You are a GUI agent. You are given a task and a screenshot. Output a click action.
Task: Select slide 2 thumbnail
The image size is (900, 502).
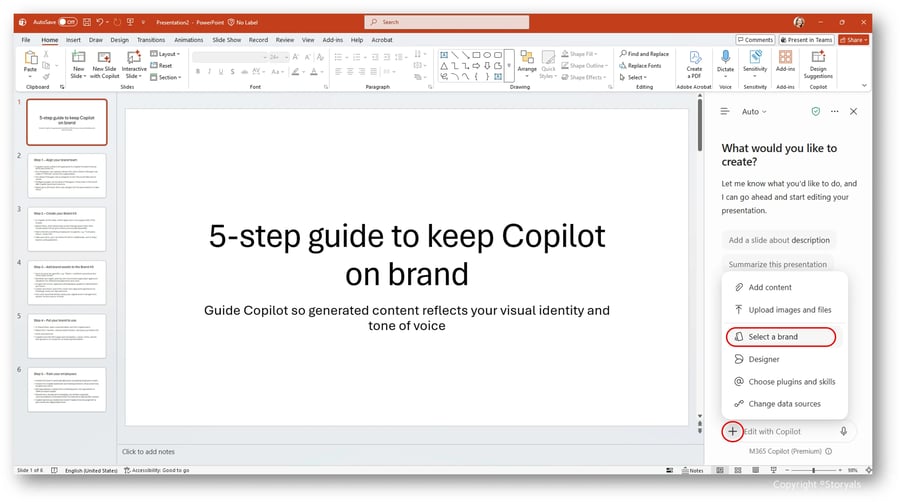(67, 176)
